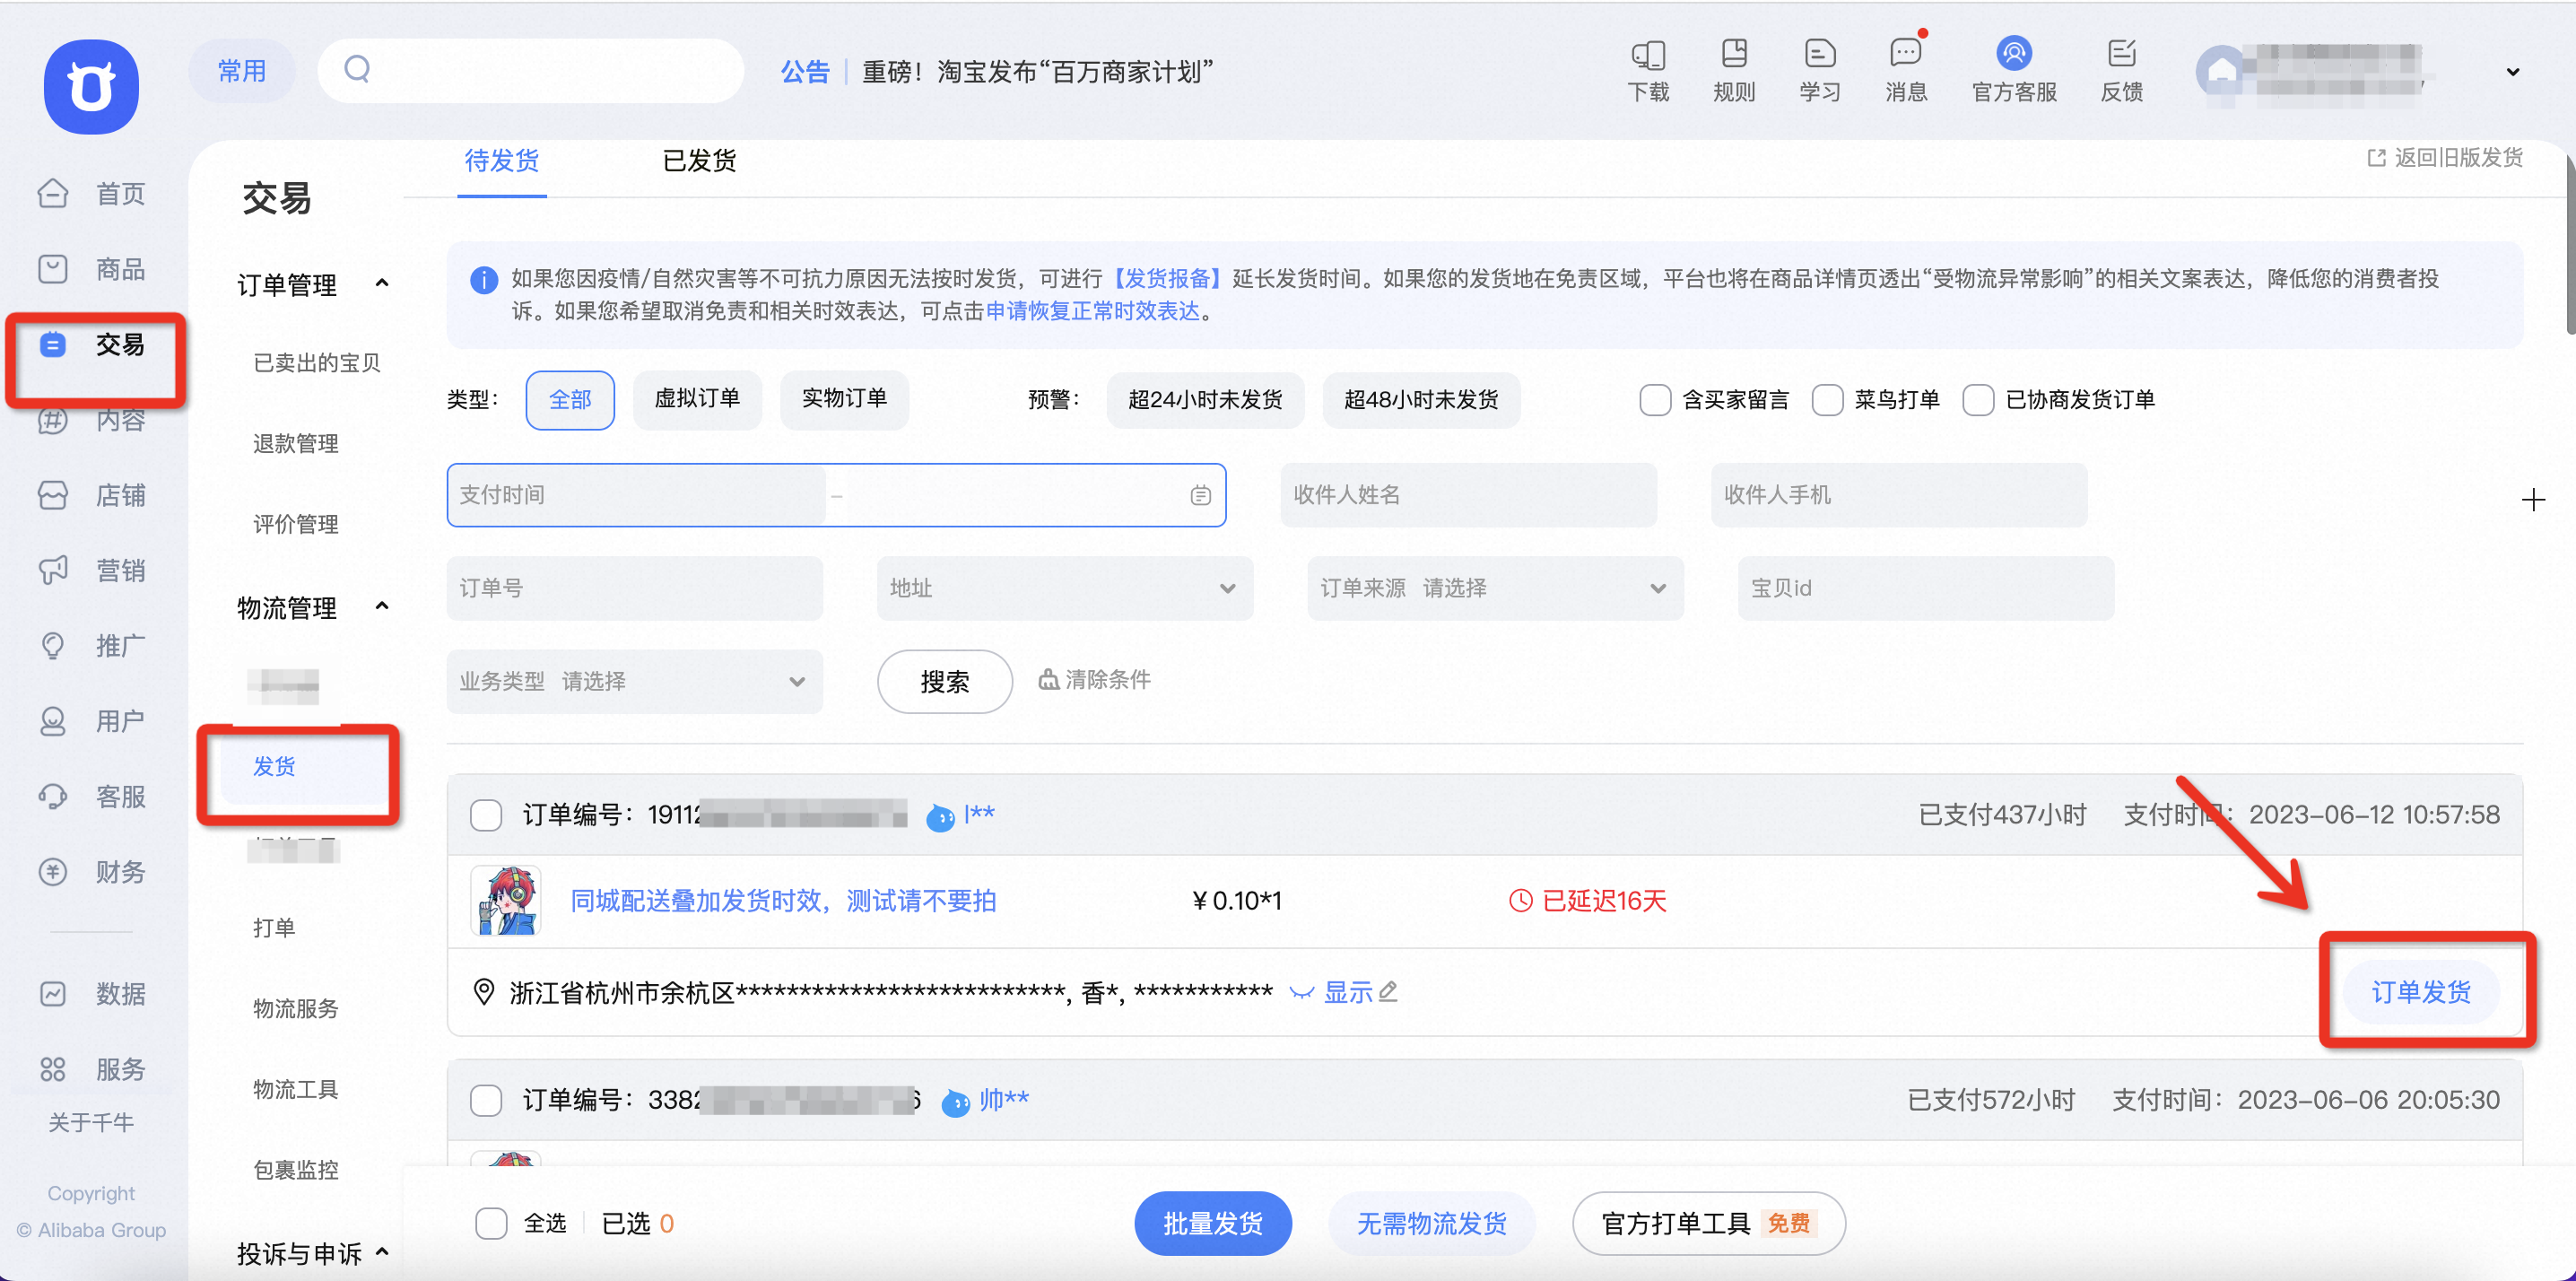2576x1281 pixels.
Task: Click the 收件人姓名 input field
Action: (1468, 495)
